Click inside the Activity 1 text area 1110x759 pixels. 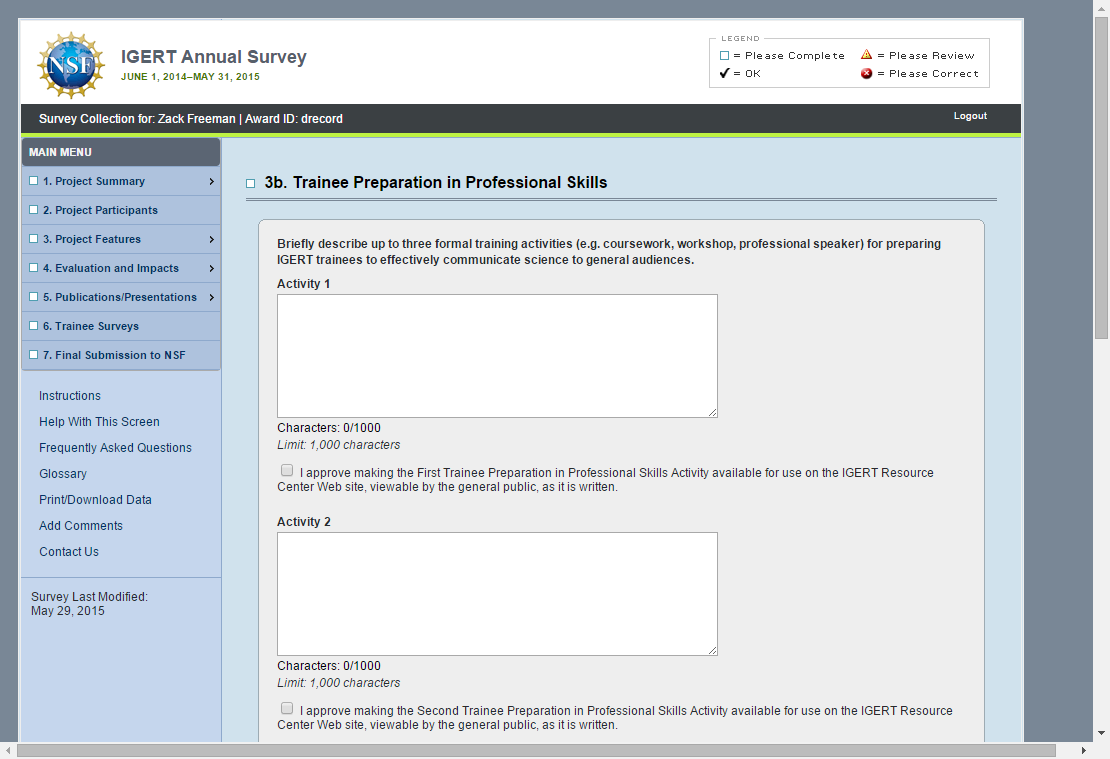tap(497, 355)
